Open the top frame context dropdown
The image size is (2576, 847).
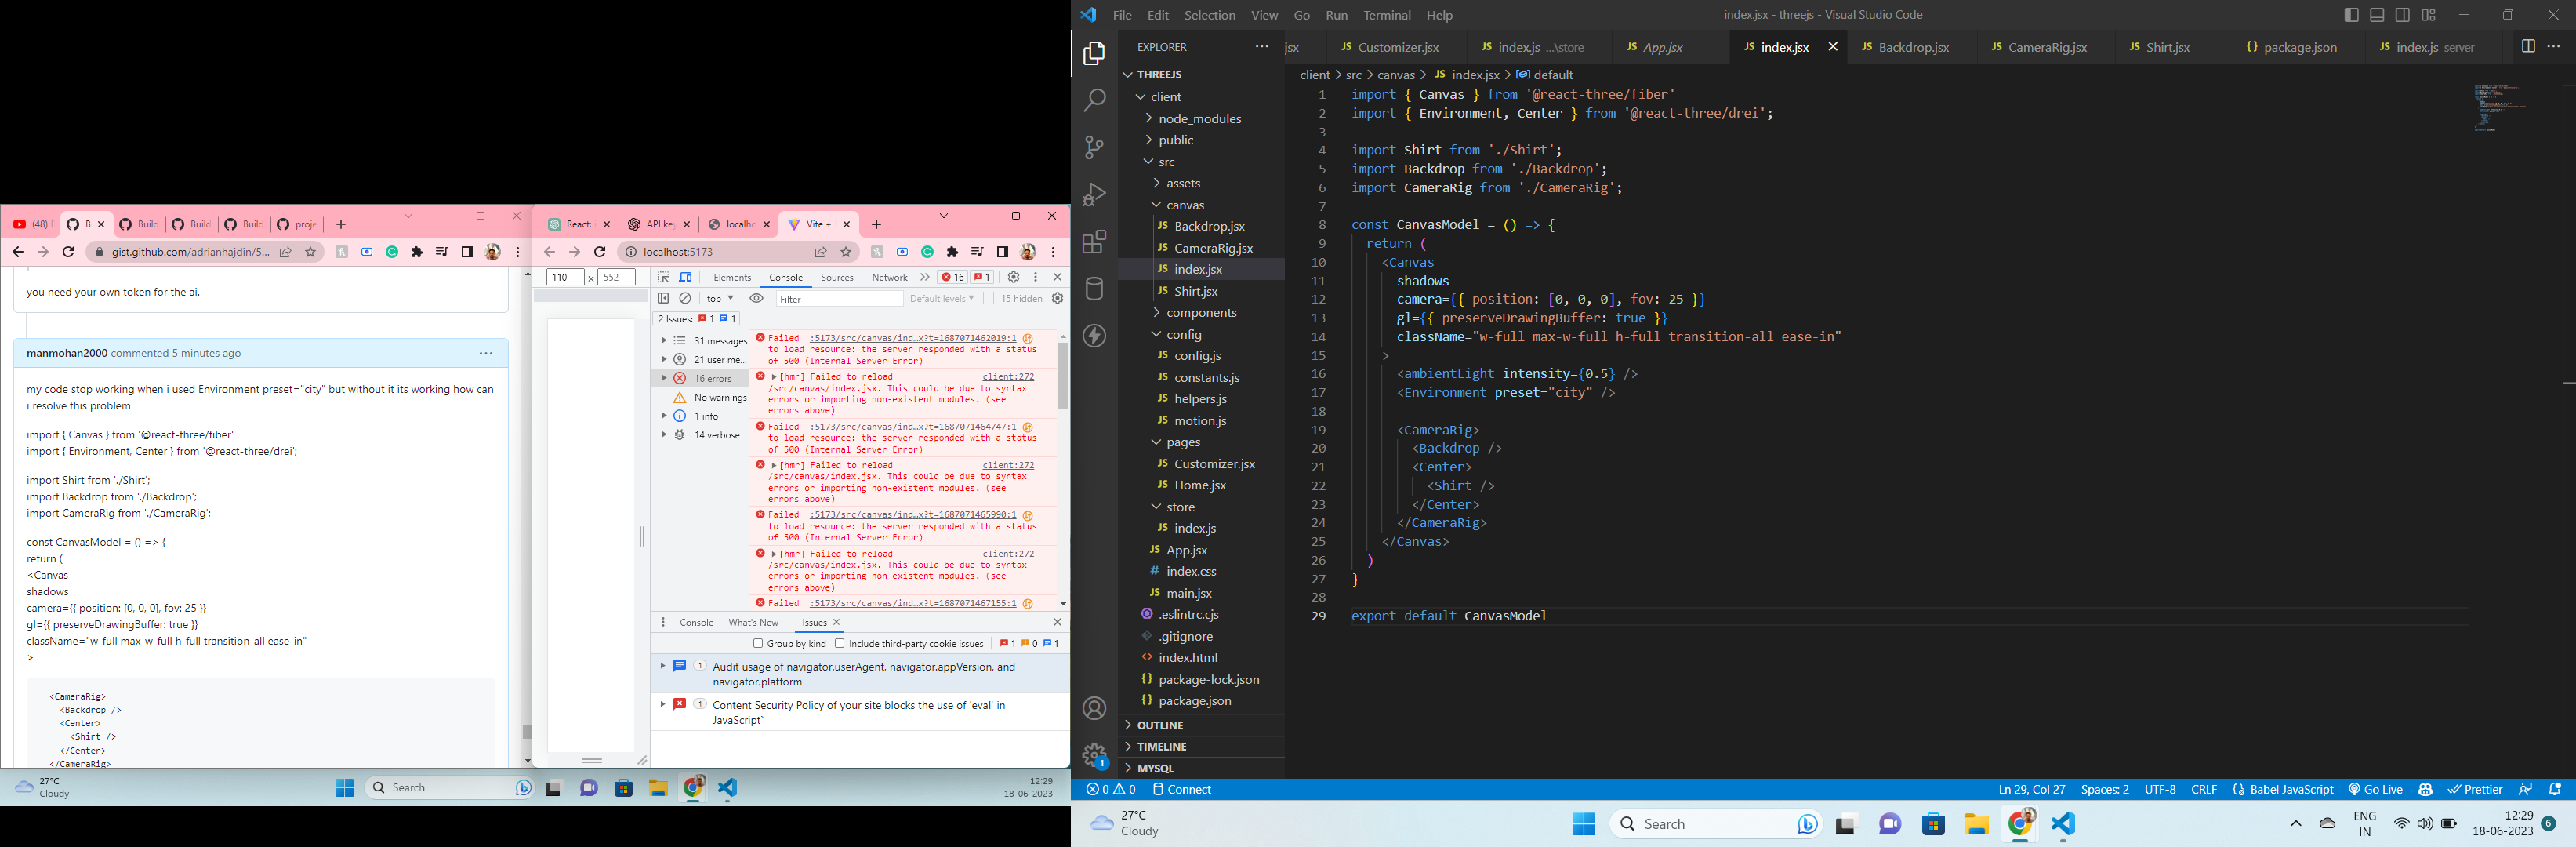pos(718,298)
